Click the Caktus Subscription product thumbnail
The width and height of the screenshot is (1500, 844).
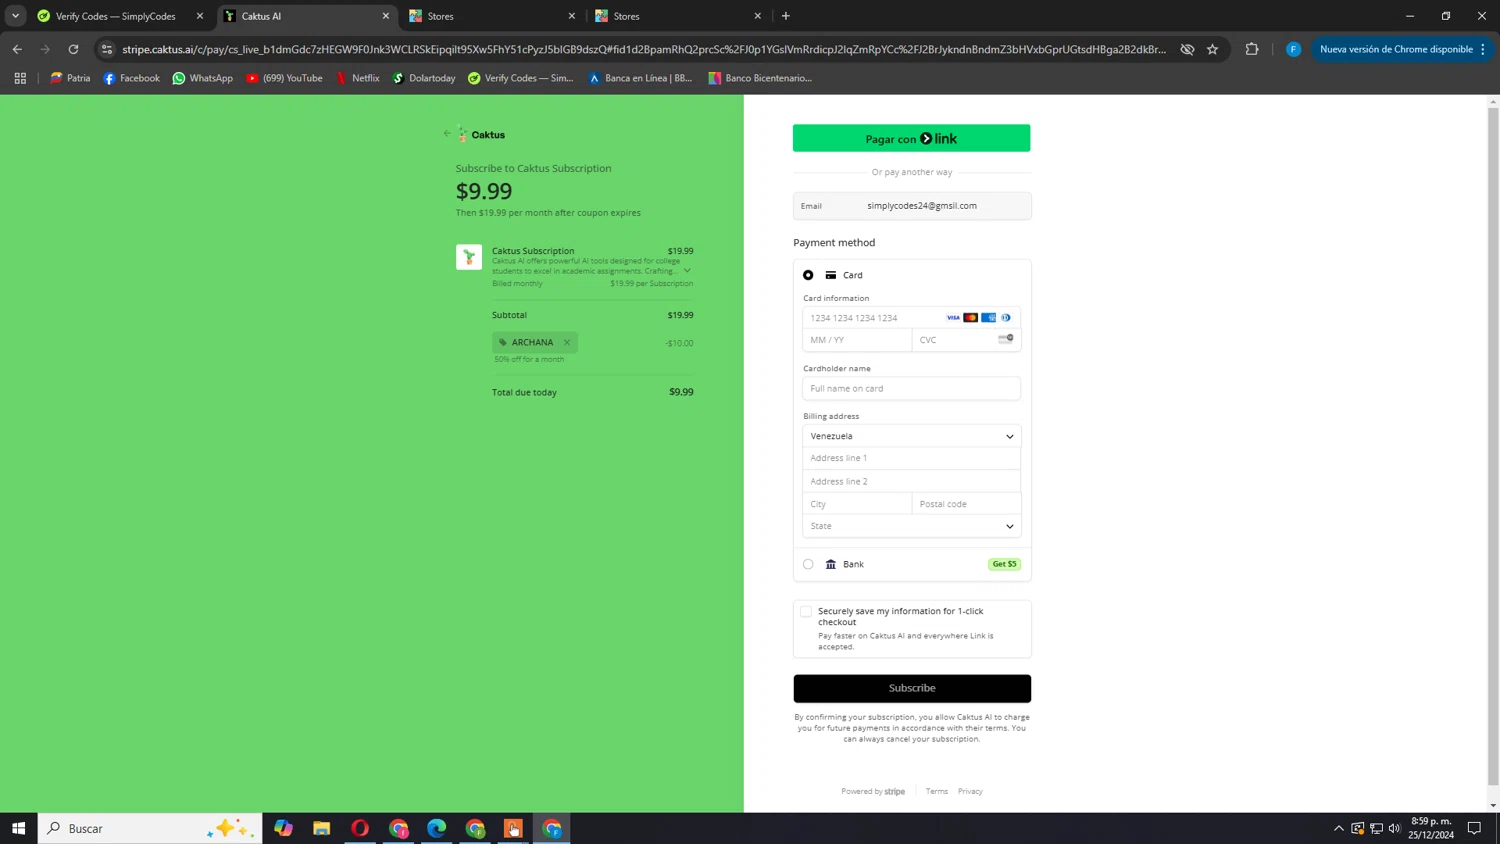point(469,257)
